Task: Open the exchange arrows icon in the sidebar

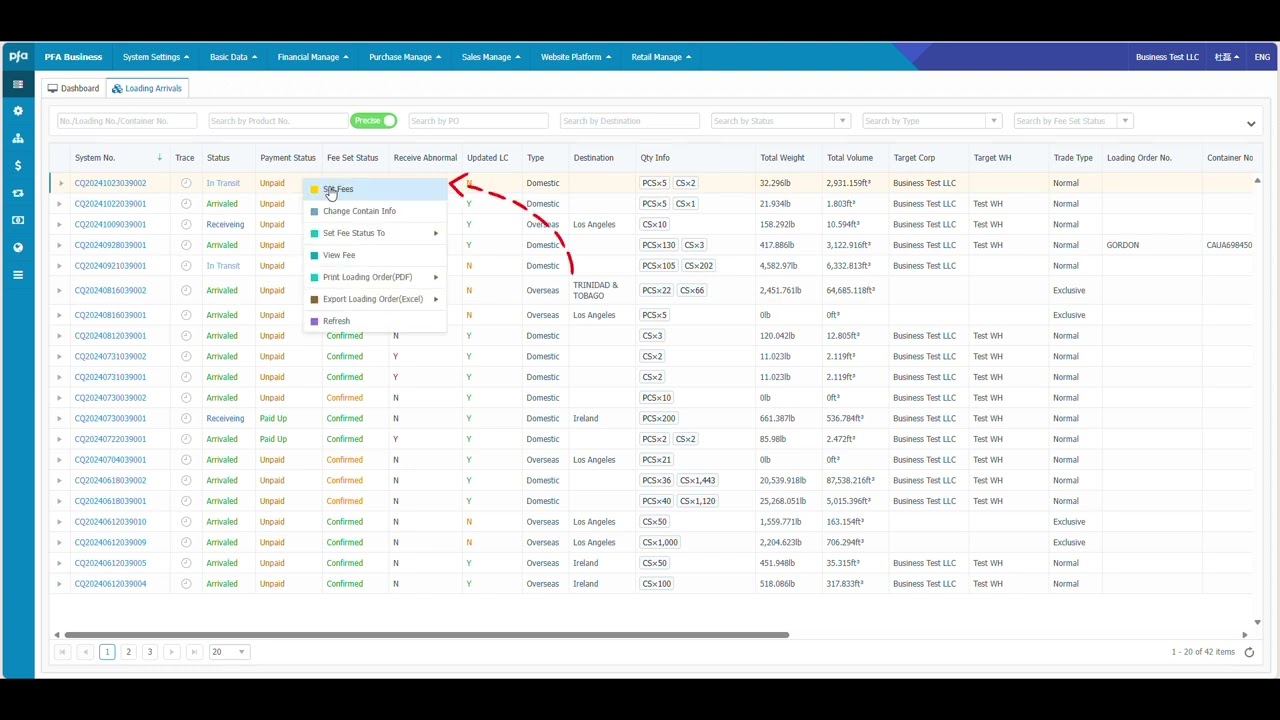Action: click(x=18, y=193)
